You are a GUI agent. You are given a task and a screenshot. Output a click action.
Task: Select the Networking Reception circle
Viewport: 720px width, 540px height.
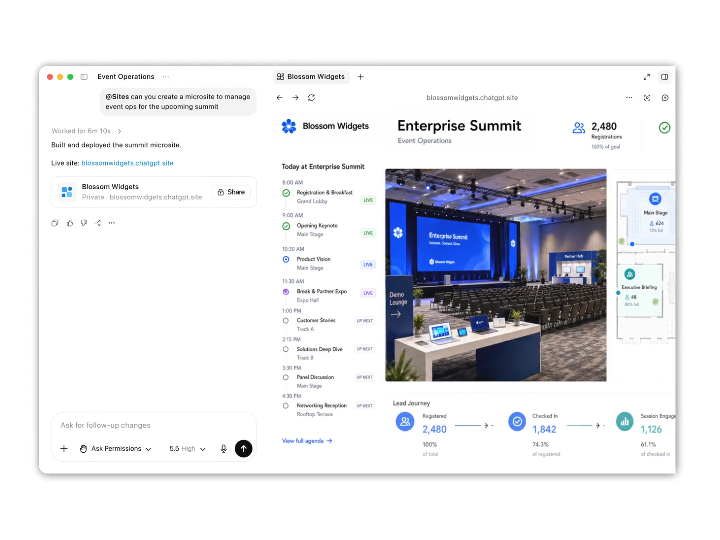(286, 406)
